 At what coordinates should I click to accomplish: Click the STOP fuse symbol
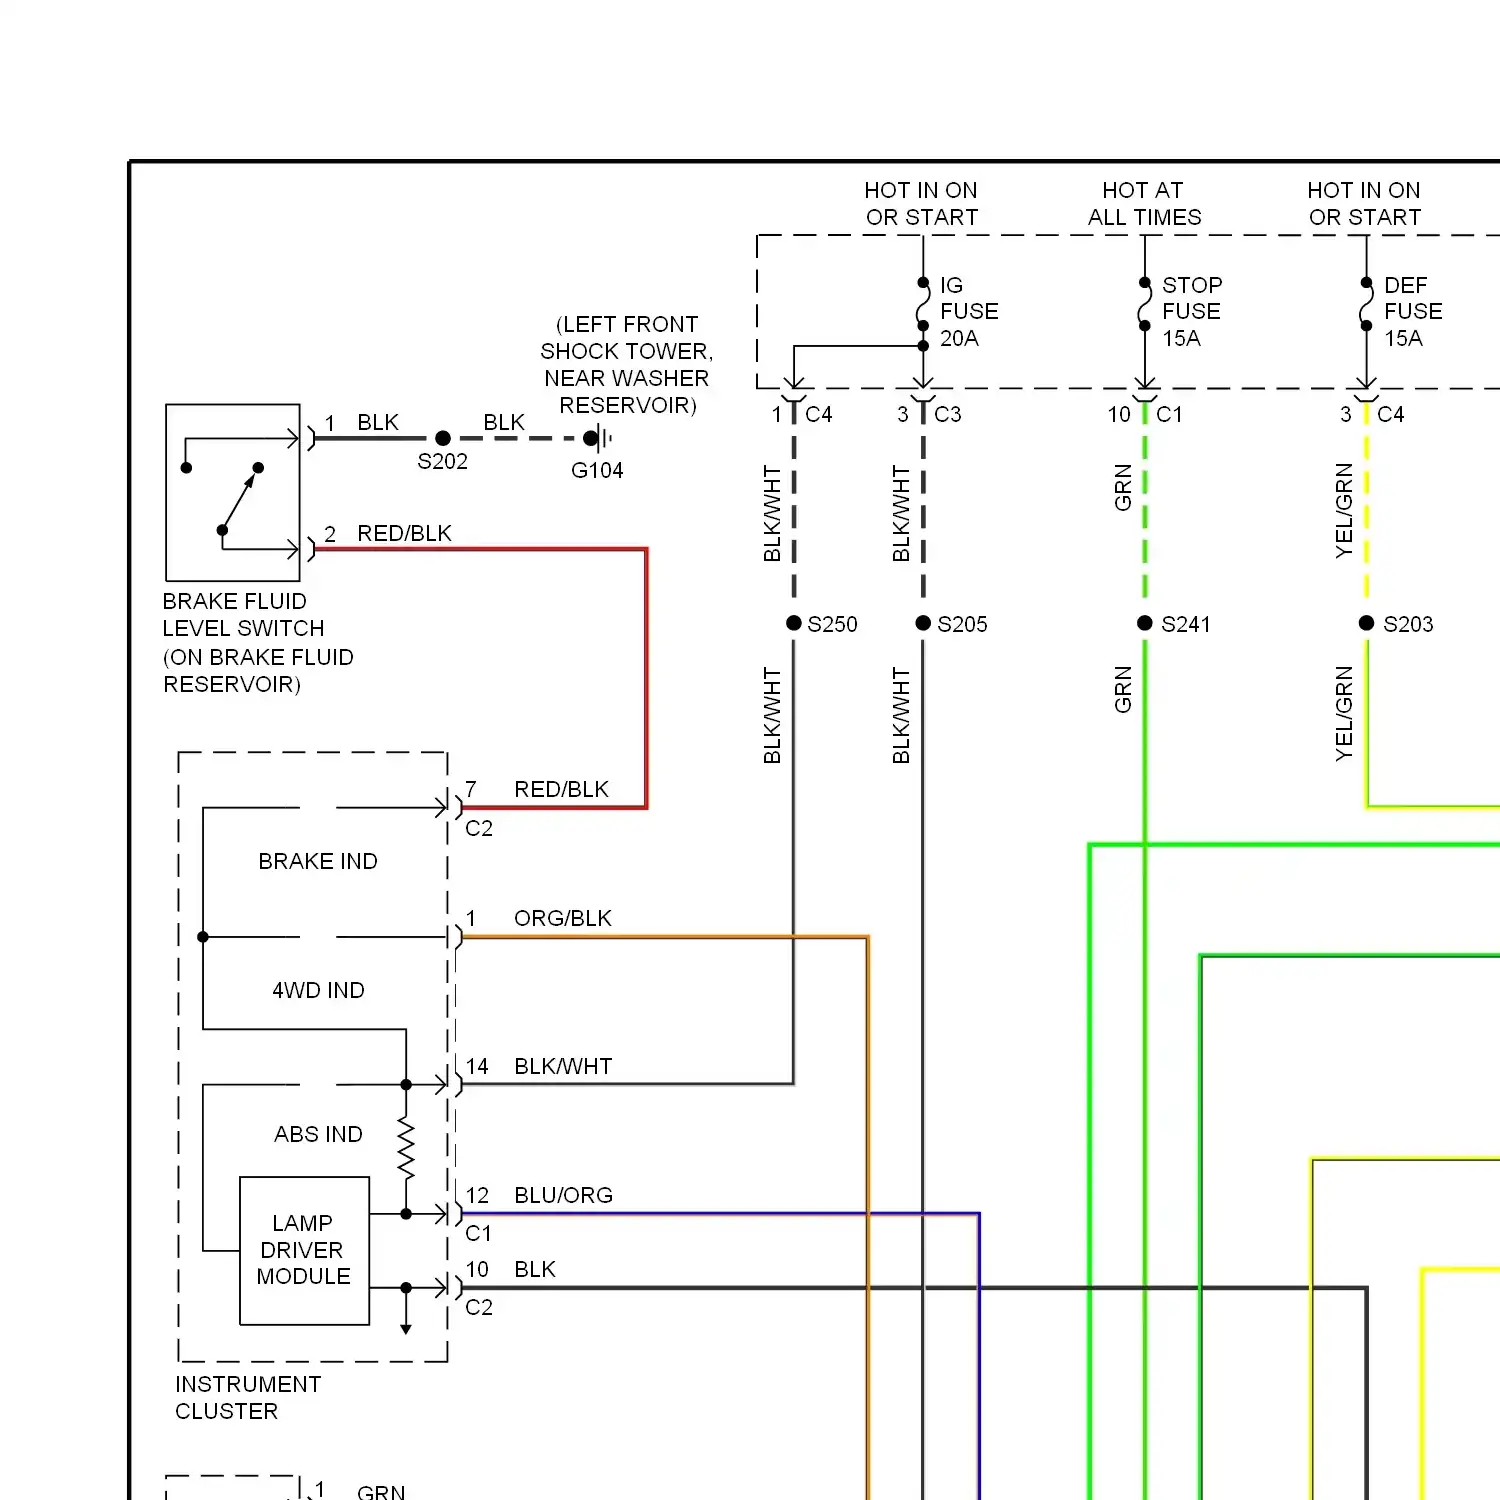point(1145,304)
